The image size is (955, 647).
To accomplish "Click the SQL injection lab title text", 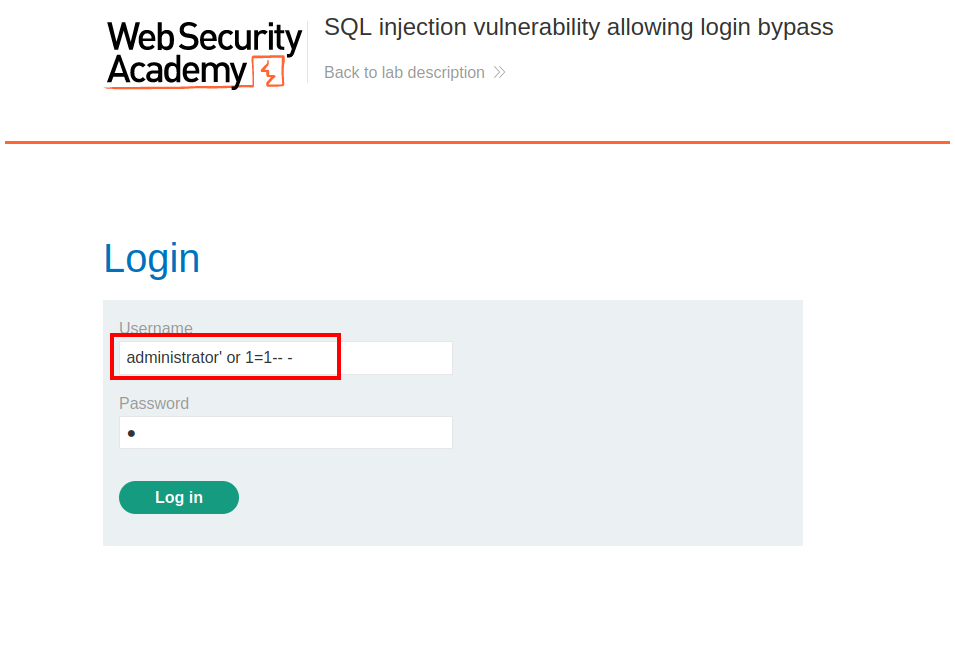I will click(x=578, y=27).
